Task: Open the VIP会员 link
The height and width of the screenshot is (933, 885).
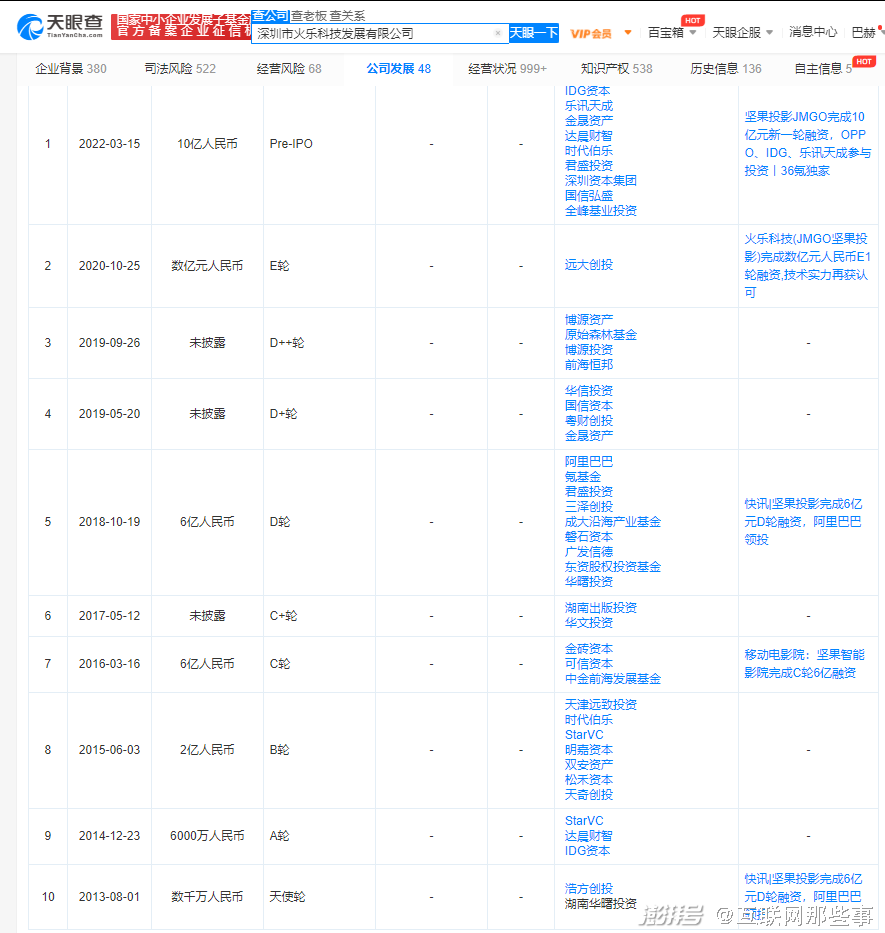Action: click(x=591, y=33)
